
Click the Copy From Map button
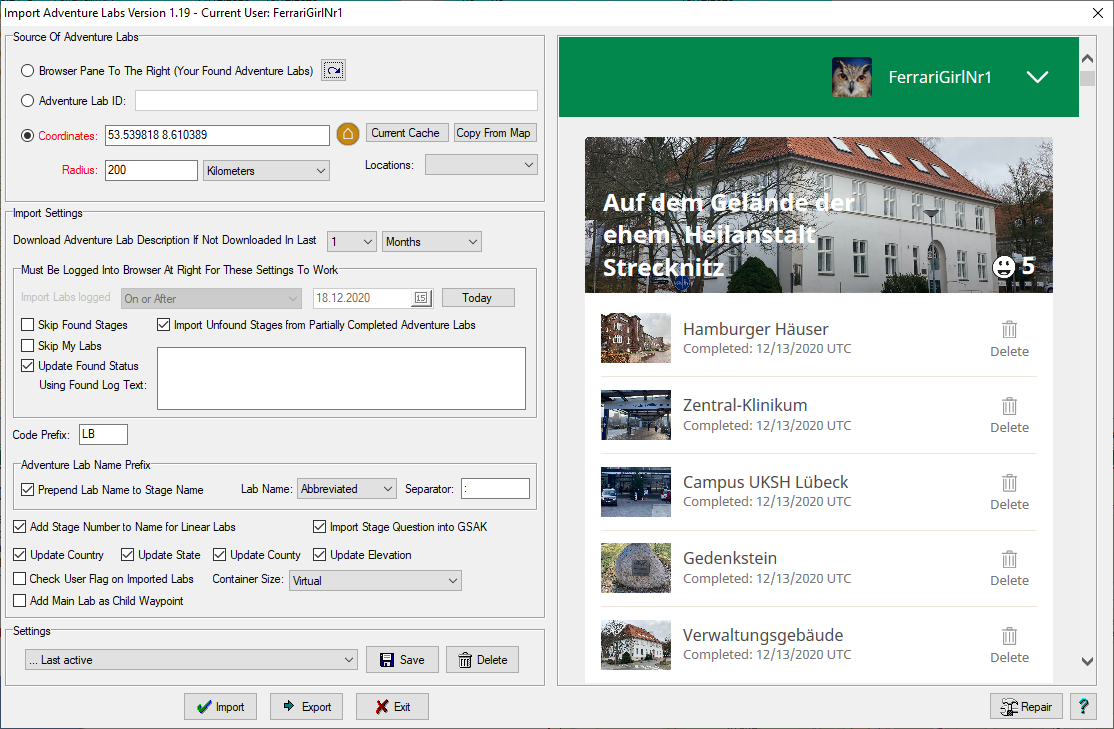point(494,133)
